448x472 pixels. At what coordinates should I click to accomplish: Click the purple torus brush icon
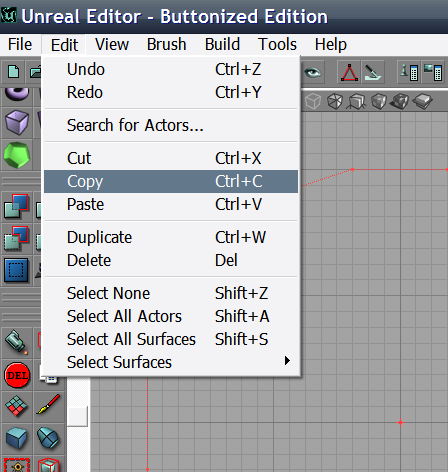[17, 93]
